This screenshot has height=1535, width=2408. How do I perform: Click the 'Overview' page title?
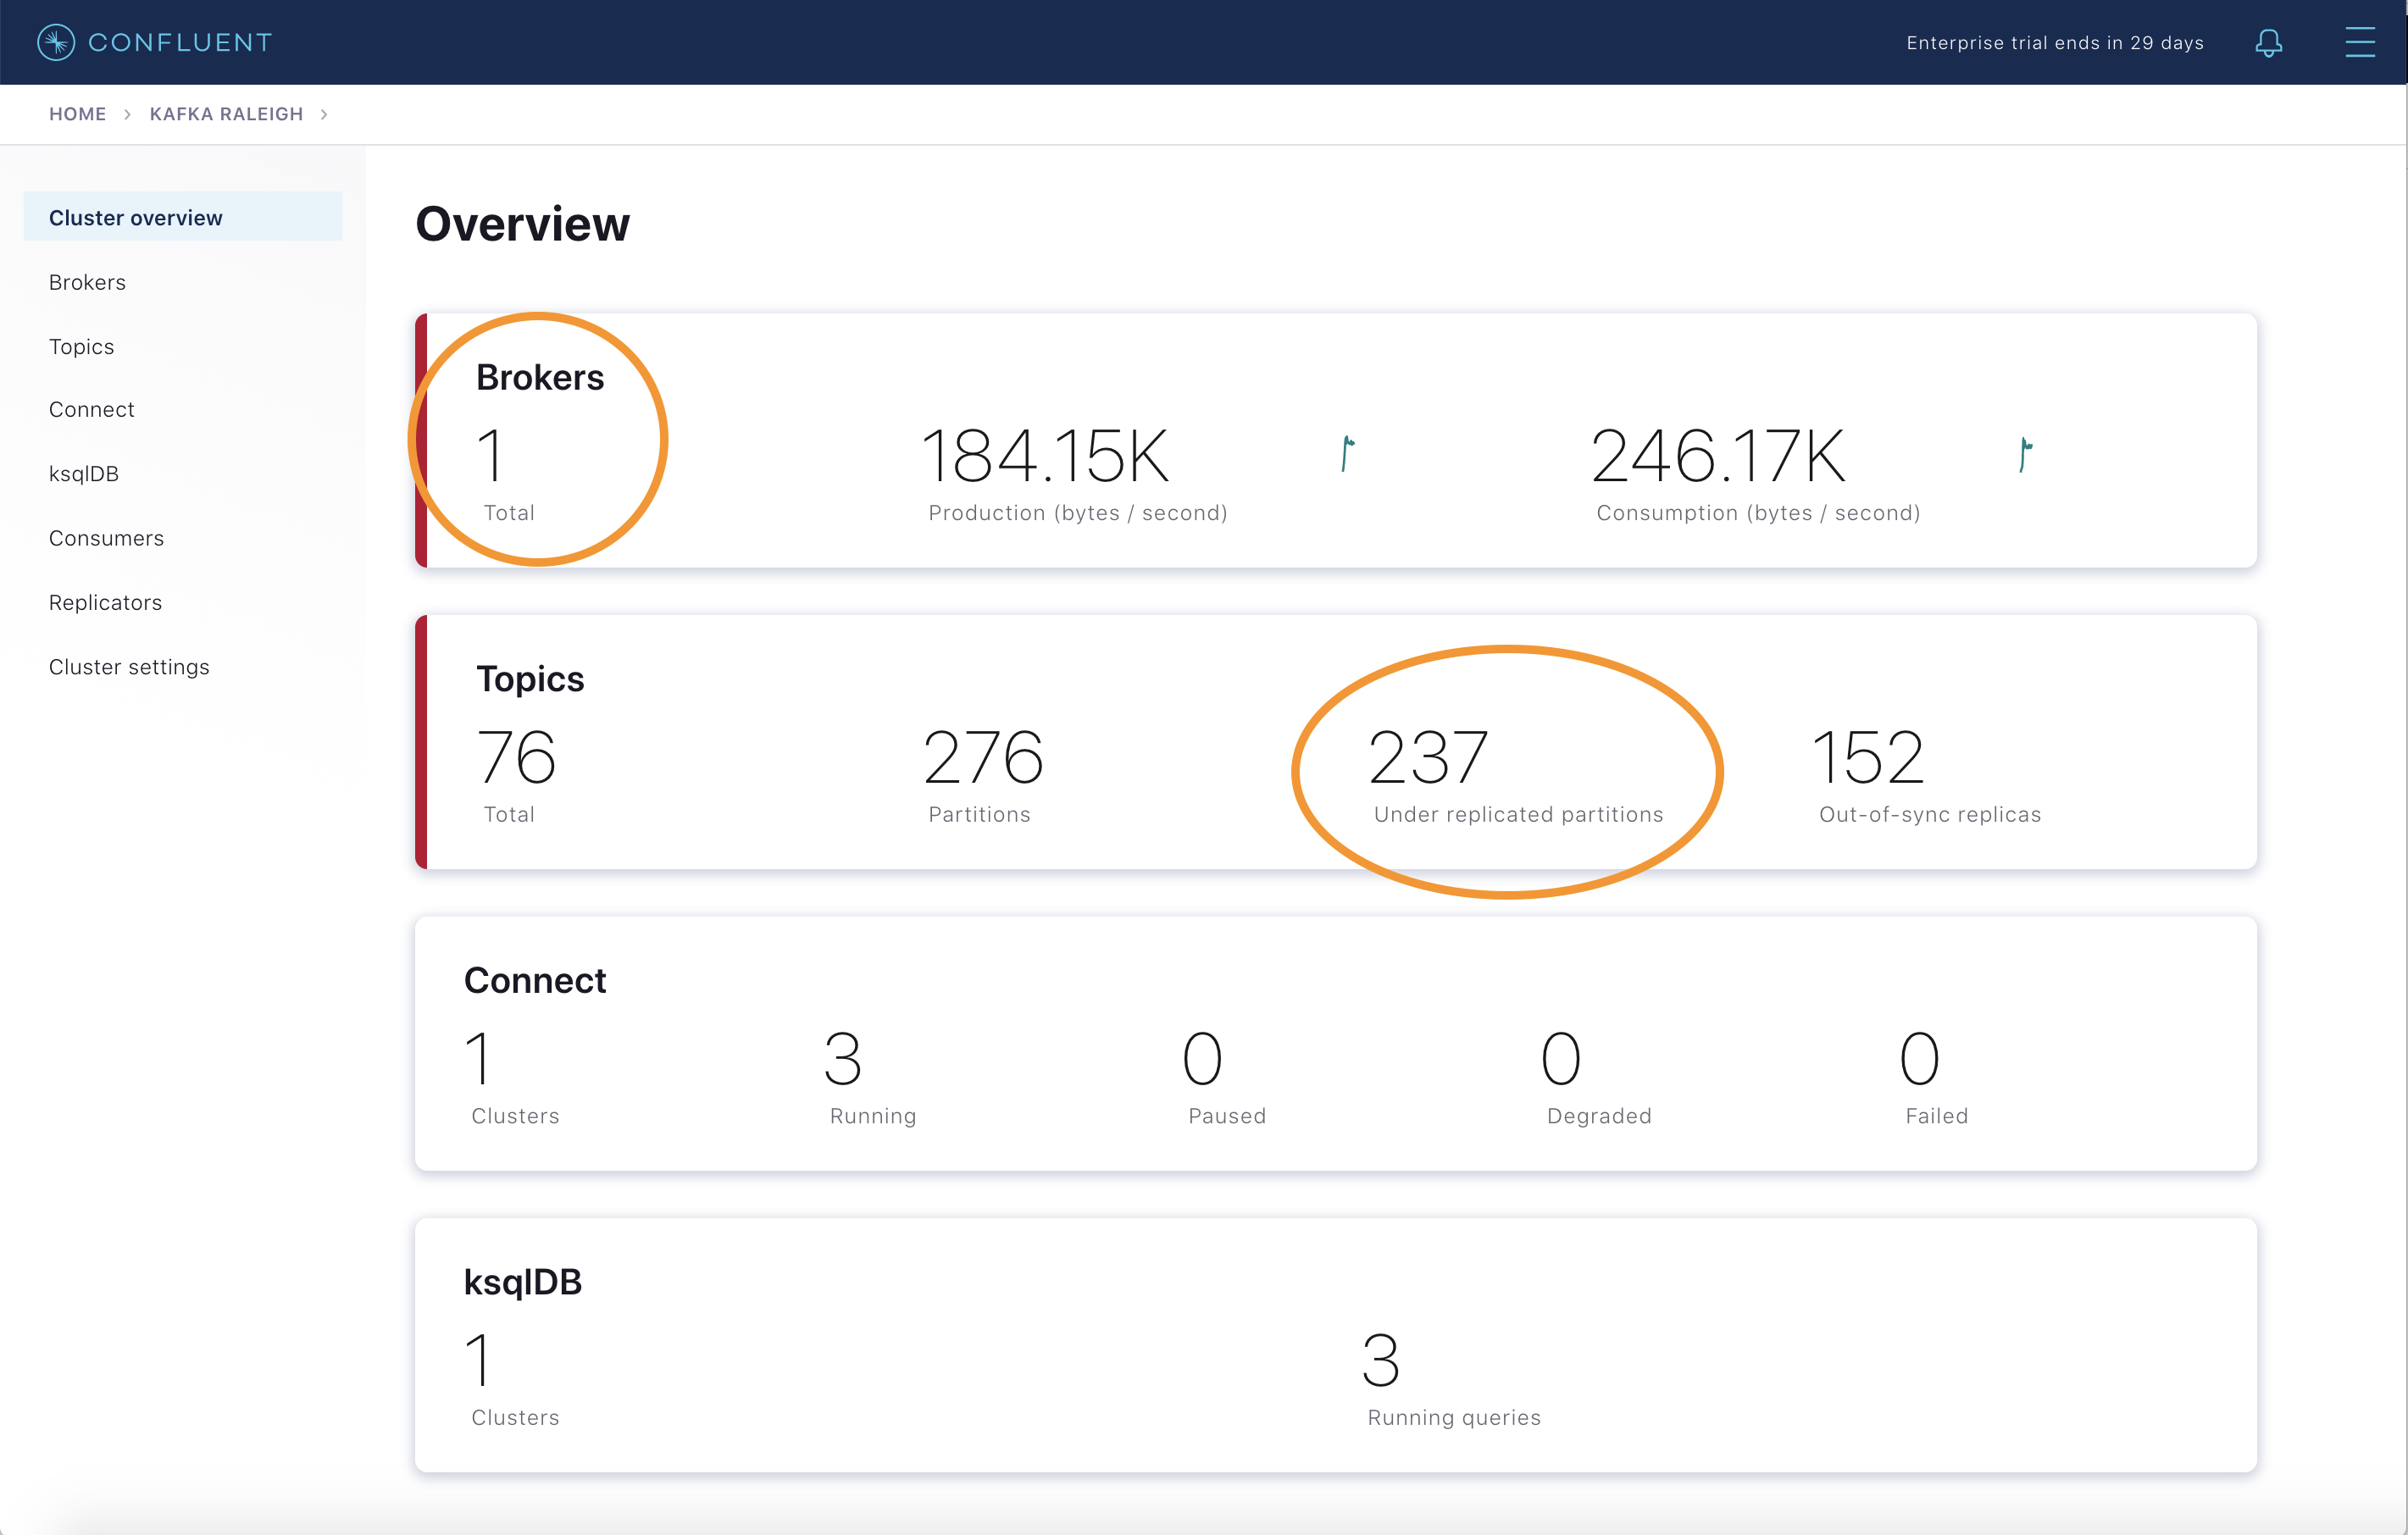point(523,223)
